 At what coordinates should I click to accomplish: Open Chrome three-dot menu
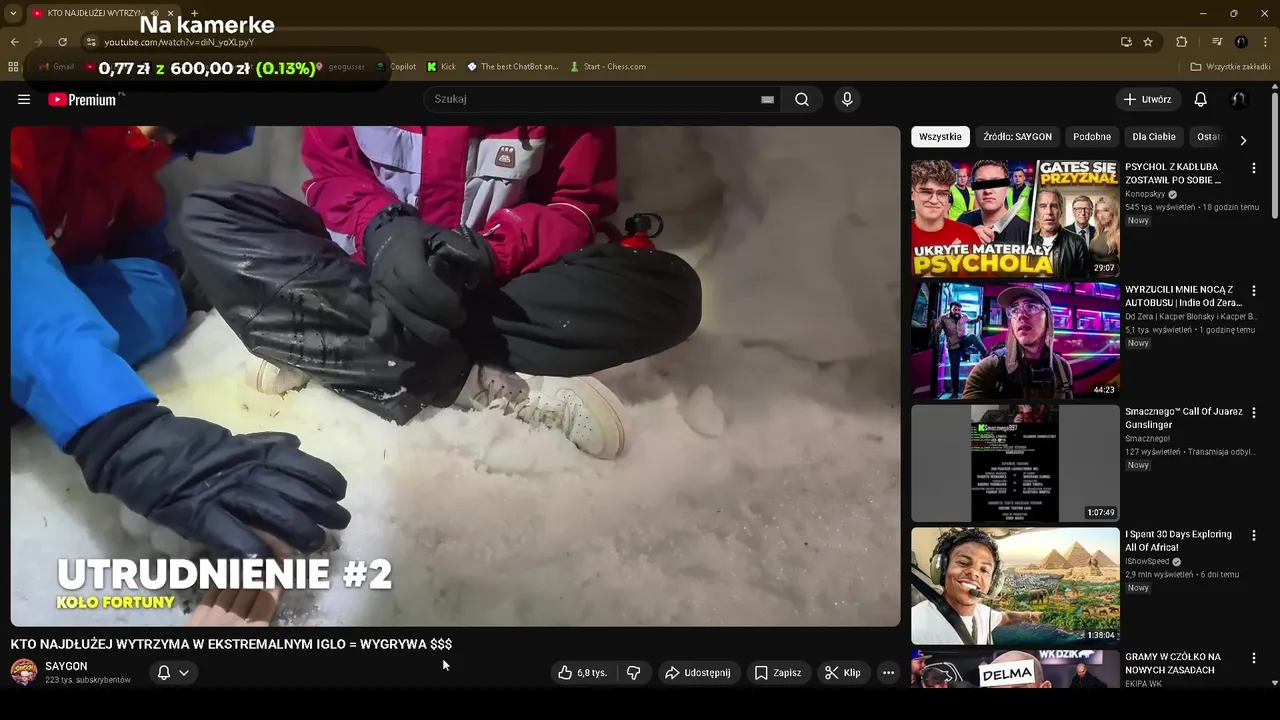pyautogui.click(x=1265, y=42)
